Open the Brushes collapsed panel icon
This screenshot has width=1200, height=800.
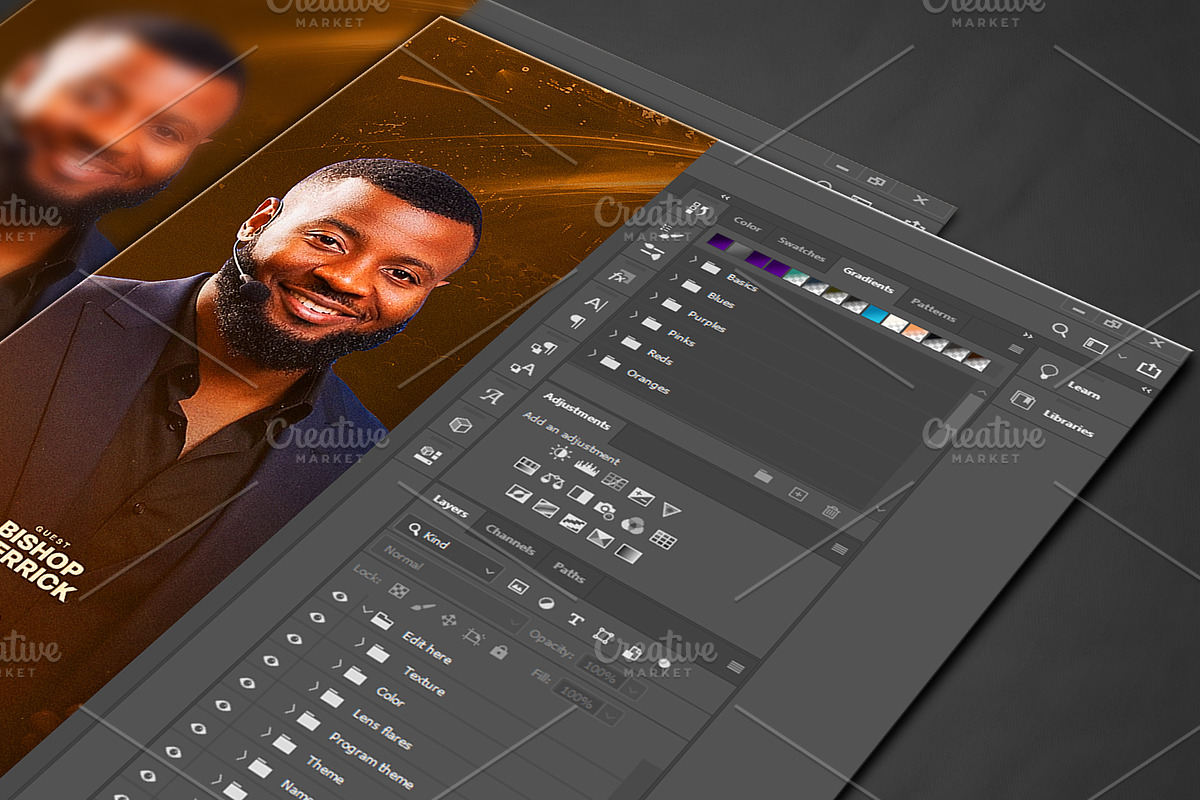tap(651, 250)
